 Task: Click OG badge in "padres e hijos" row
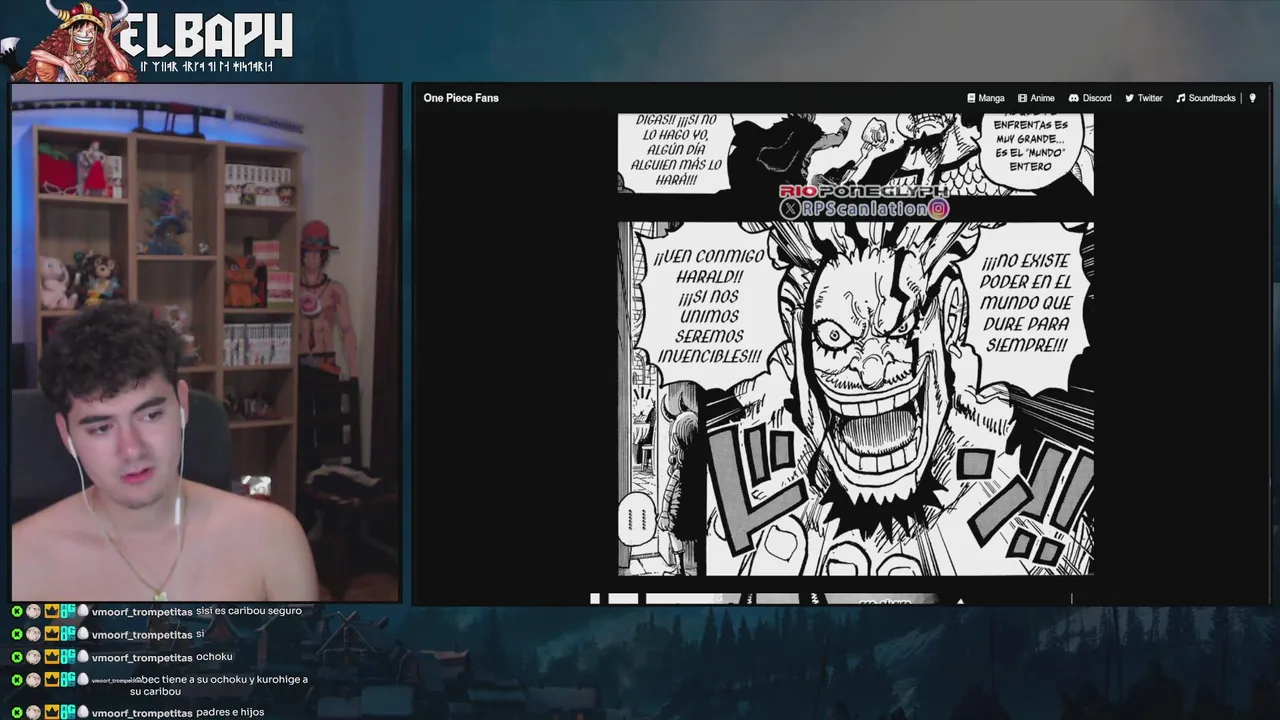click(x=68, y=712)
